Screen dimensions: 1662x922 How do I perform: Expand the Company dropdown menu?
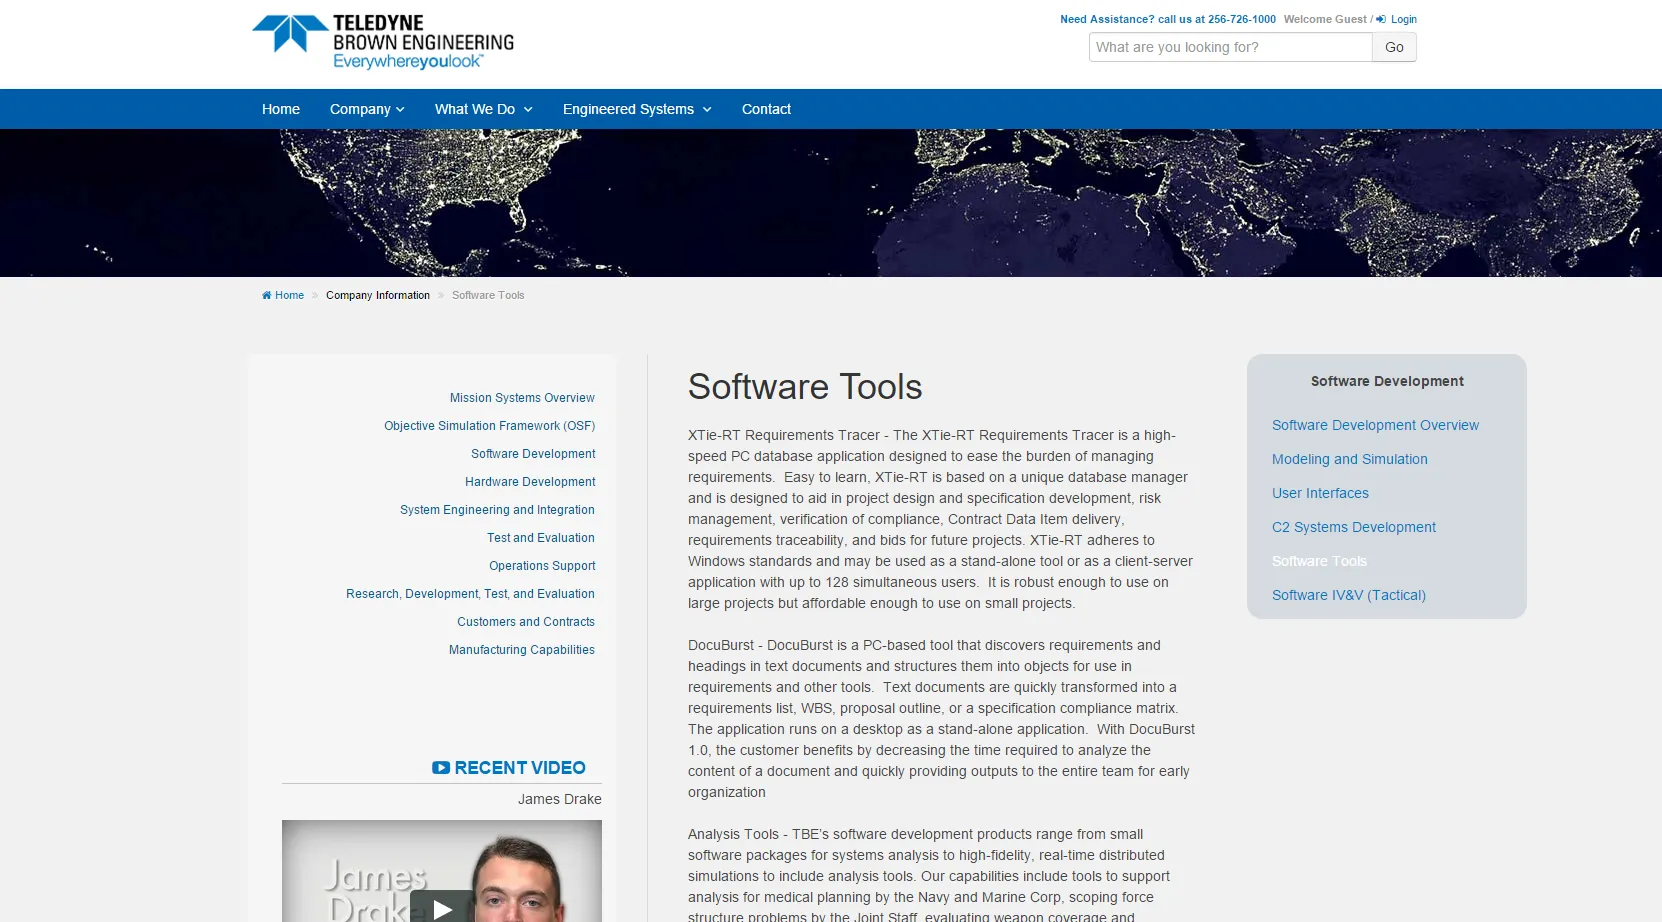pyautogui.click(x=367, y=109)
